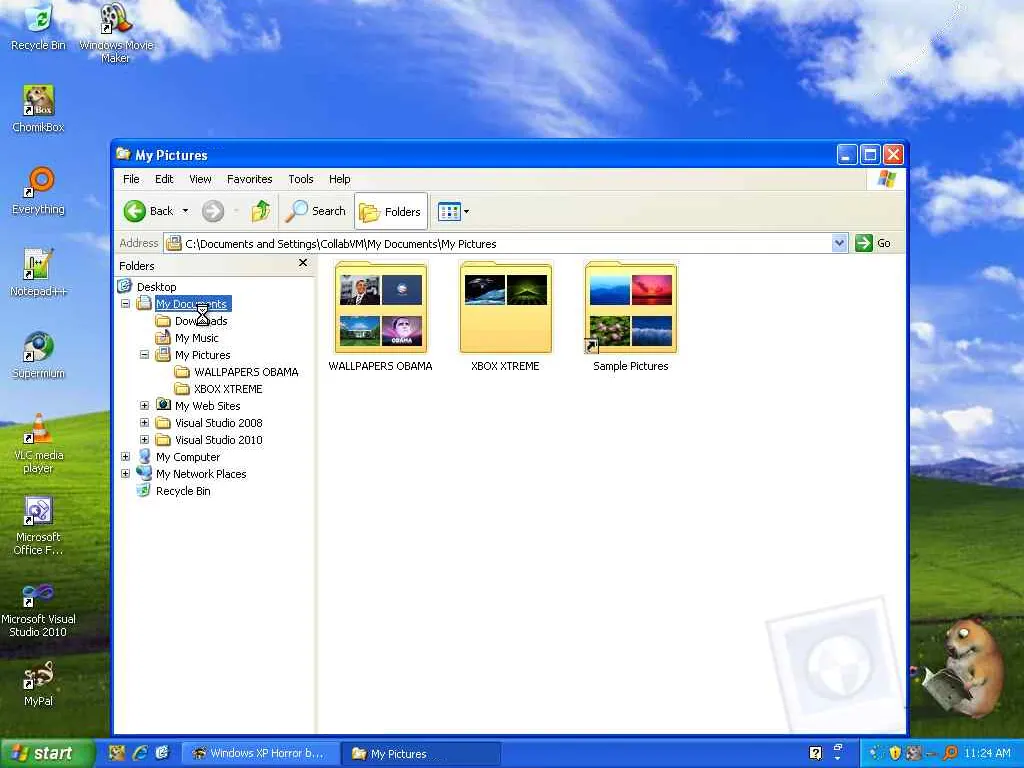Click the address bar path field

[x=498, y=244]
